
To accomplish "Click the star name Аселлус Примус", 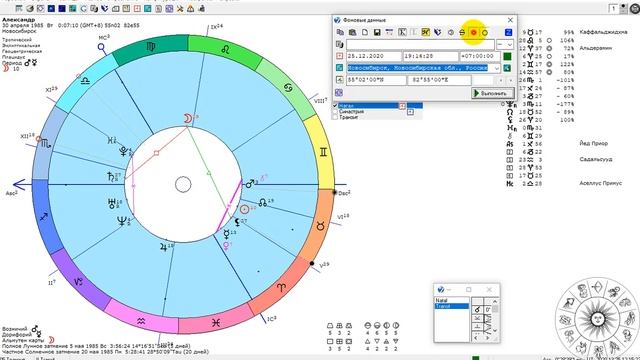I will [600, 183].
